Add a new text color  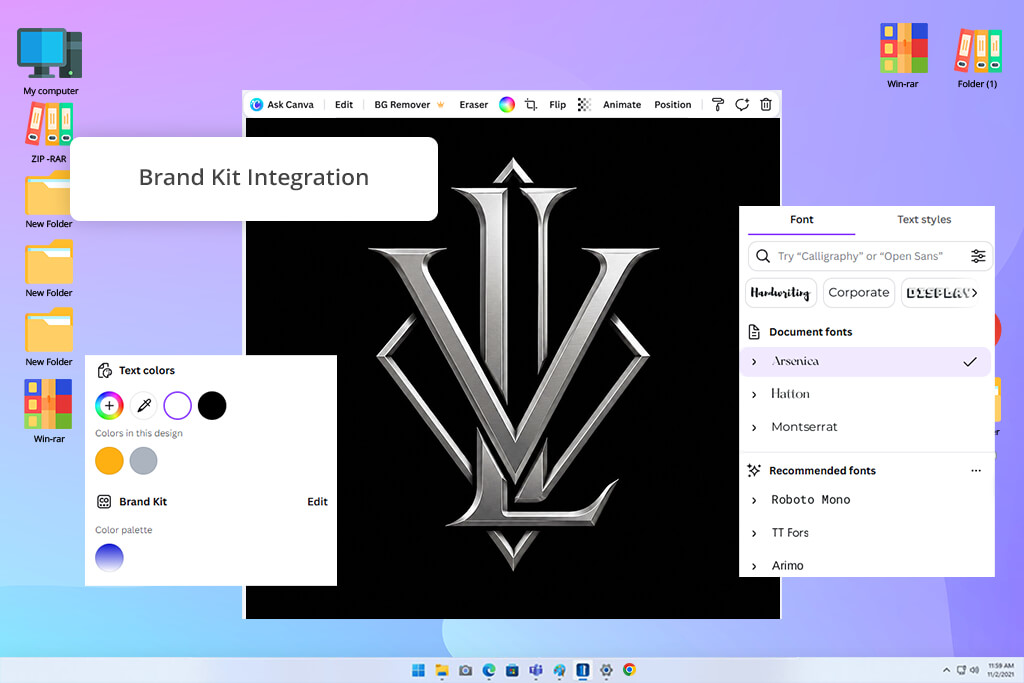[109, 405]
